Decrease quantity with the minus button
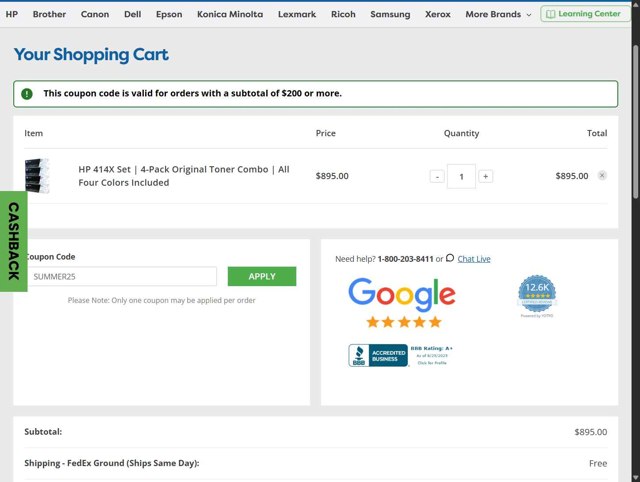Image resolution: width=640 pixels, height=482 pixels. (x=437, y=176)
